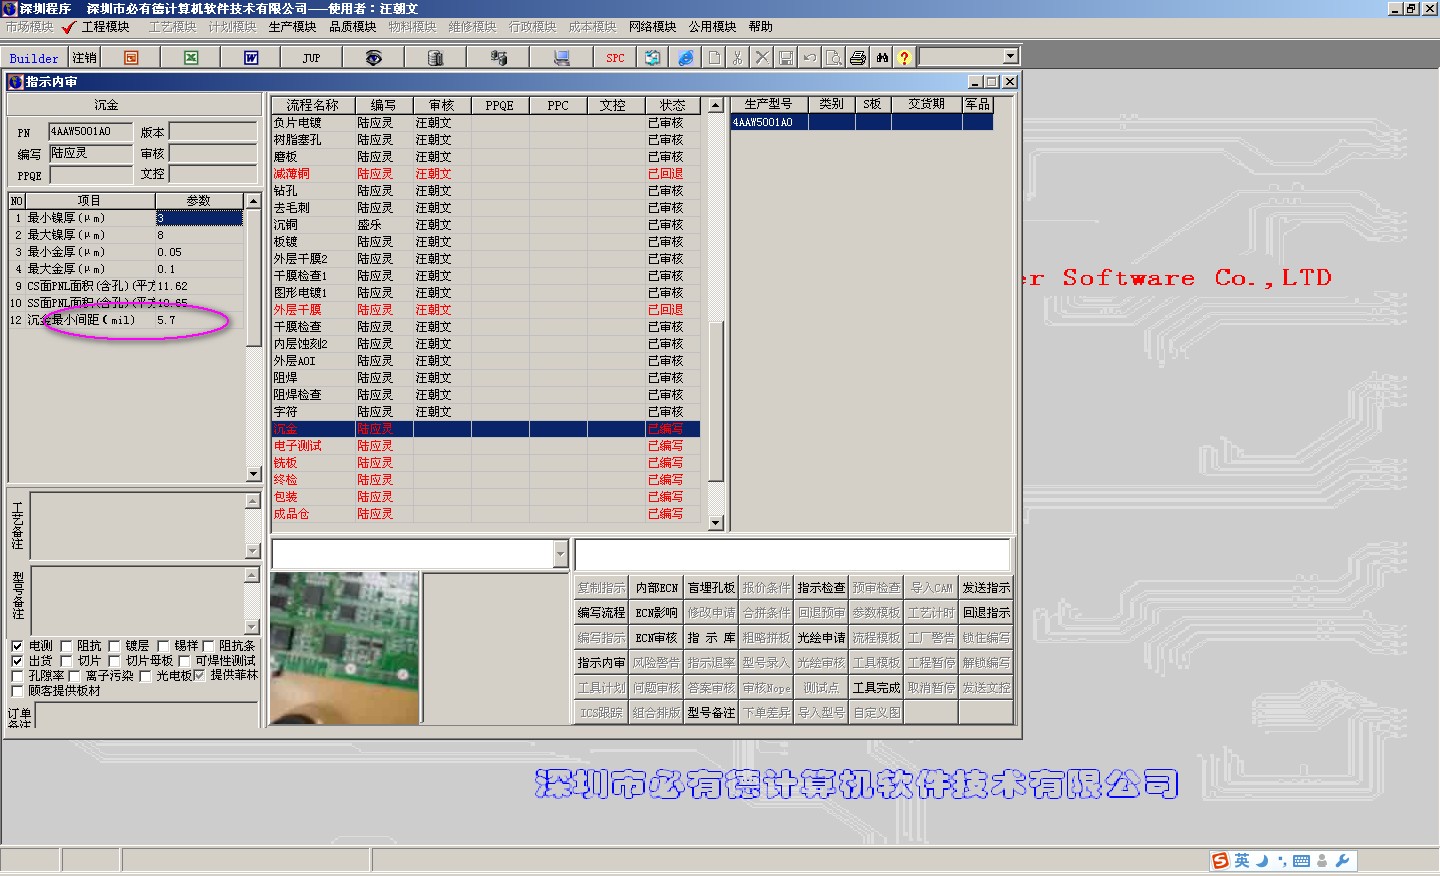Enable the 阻抗 checkbox
The image size is (1440, 876).
66,646
